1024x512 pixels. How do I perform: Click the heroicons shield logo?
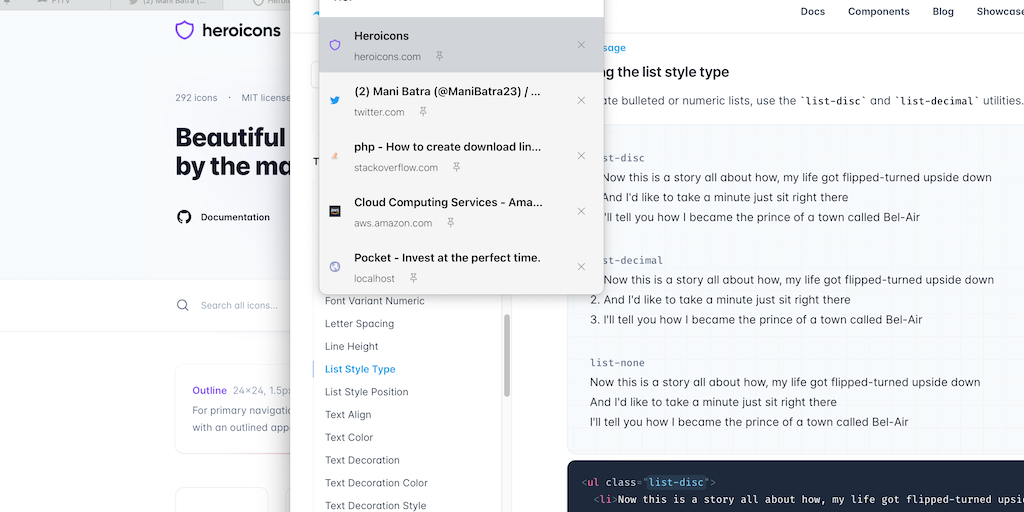[x=184, y=30]
